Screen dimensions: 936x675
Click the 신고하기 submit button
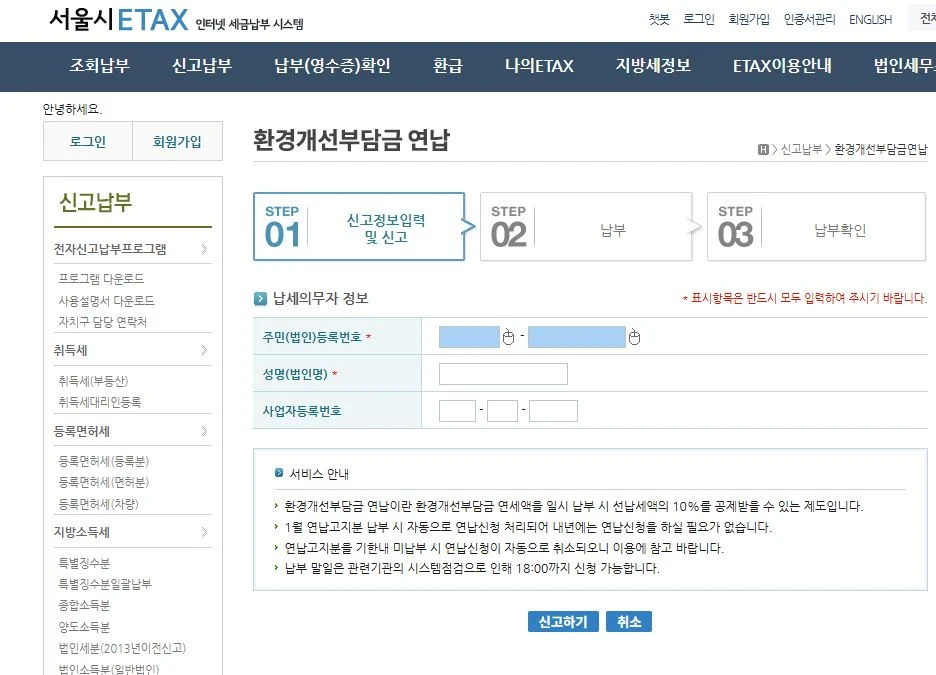[563, 621]
